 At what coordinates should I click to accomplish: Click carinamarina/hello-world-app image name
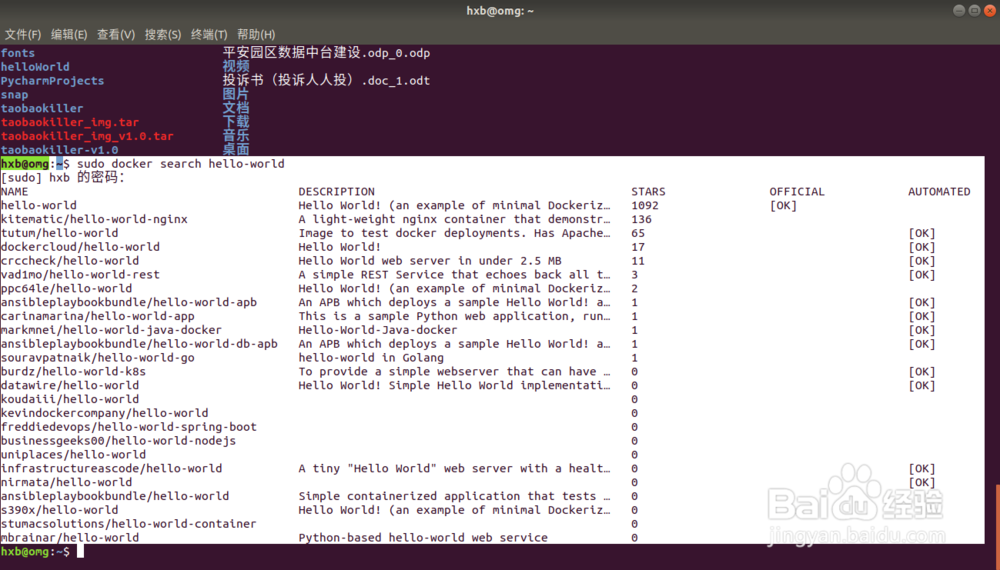pyautogui.click(x=98, y=316)
